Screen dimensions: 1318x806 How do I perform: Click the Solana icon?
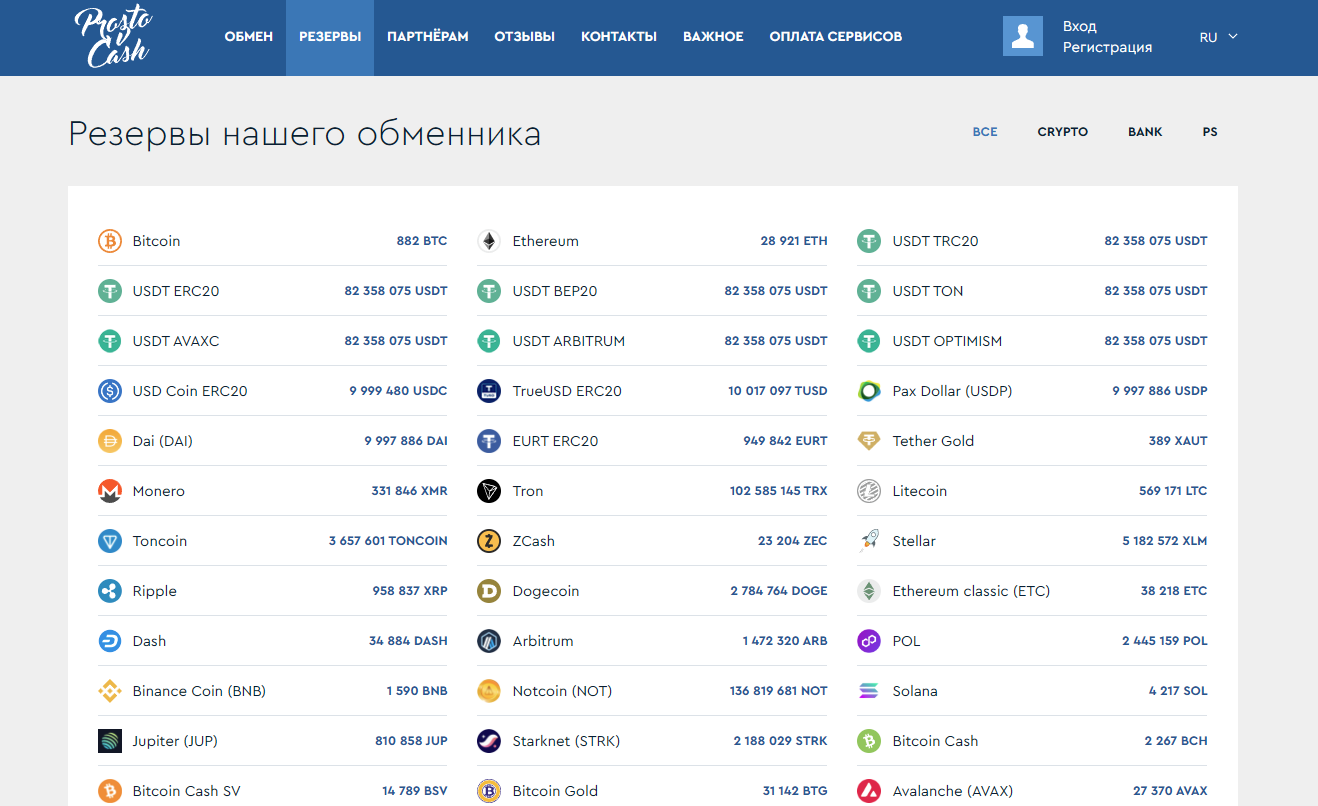pos(869,691)
